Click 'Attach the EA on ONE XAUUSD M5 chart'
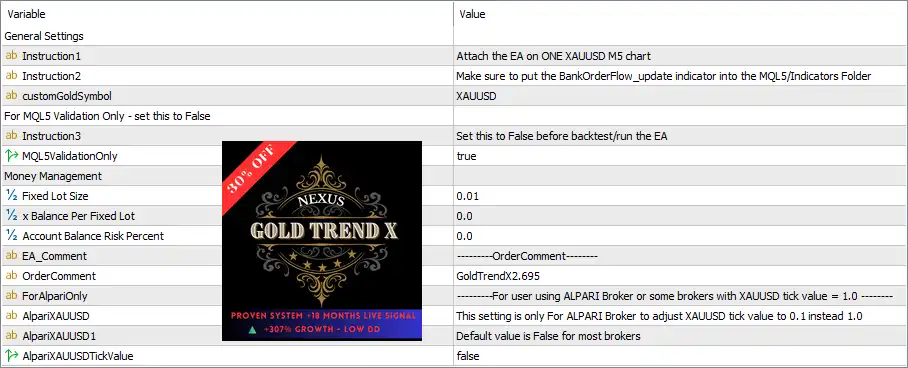The width and height of the screenshot is (908, 368). click(x=554, y=56)
